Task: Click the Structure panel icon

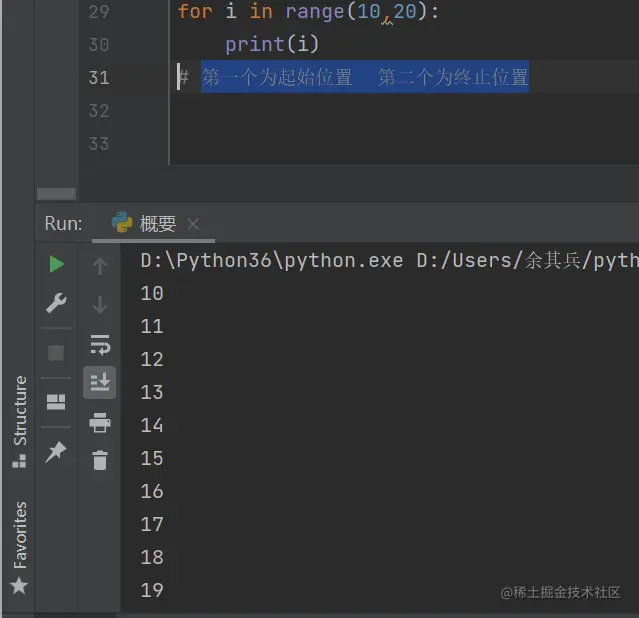Action: tap(19, 461)
